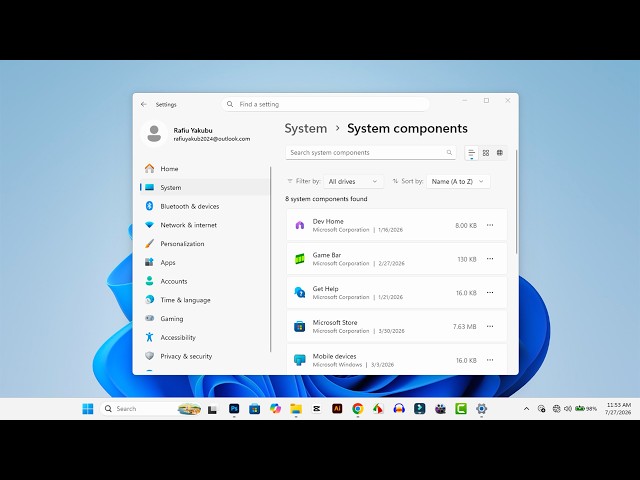Image resolution: width=640 pixels, height=480 pixels.
Task: Switch to table view layout
Action: click(x=500, y=153)
